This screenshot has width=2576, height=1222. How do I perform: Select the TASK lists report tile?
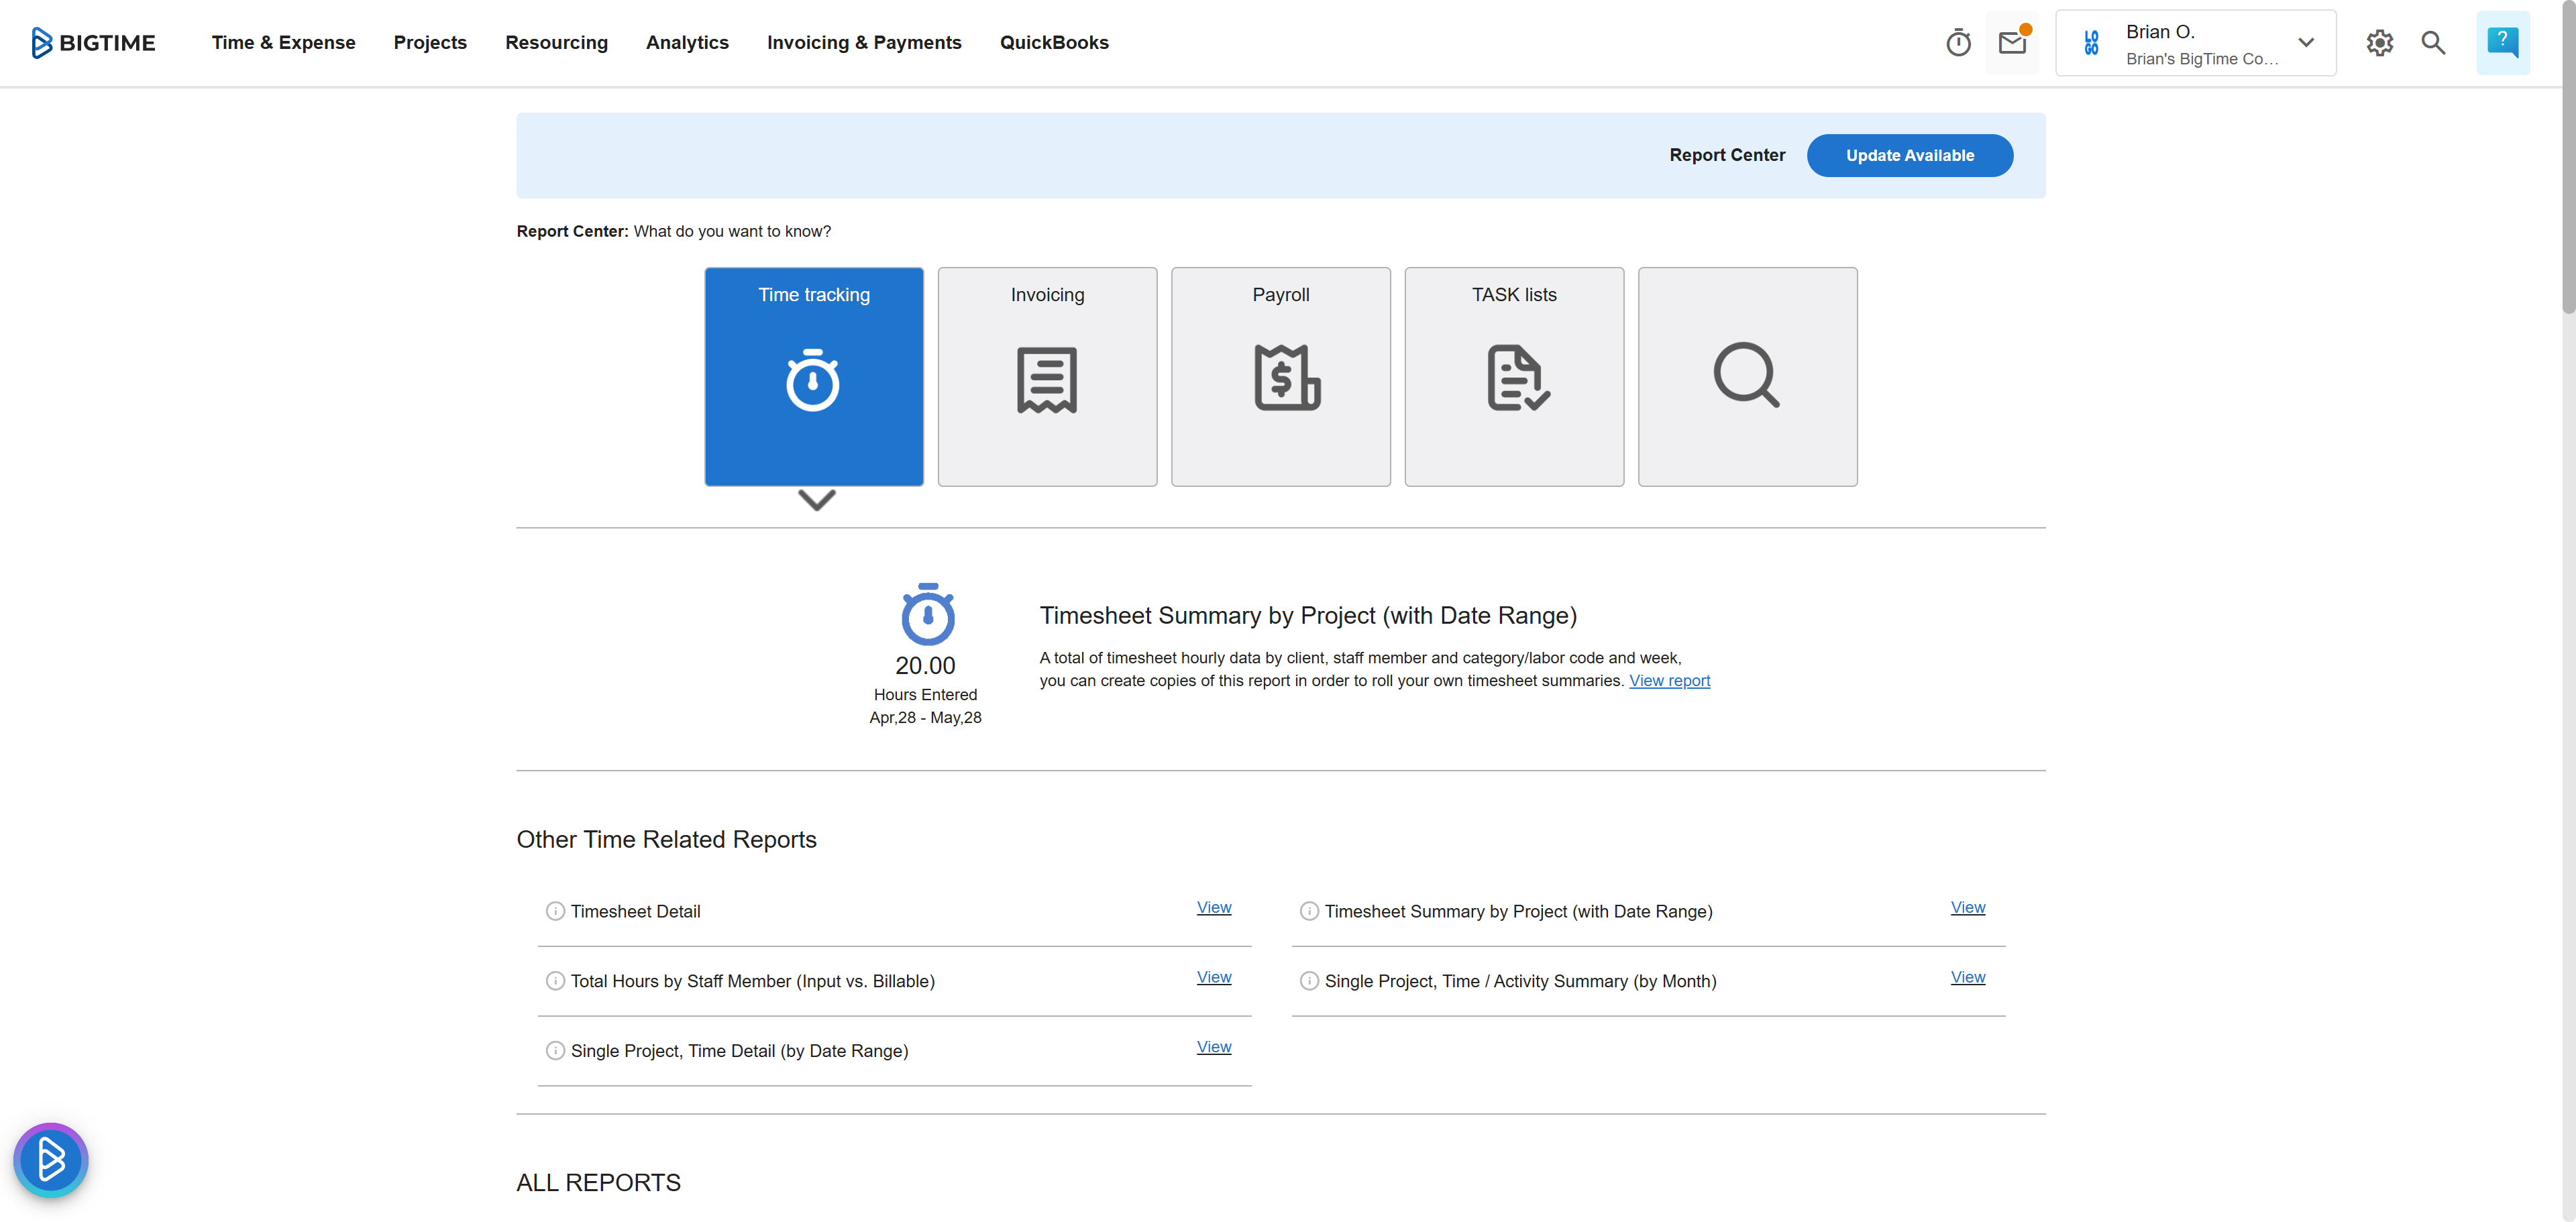point(1514,377)
